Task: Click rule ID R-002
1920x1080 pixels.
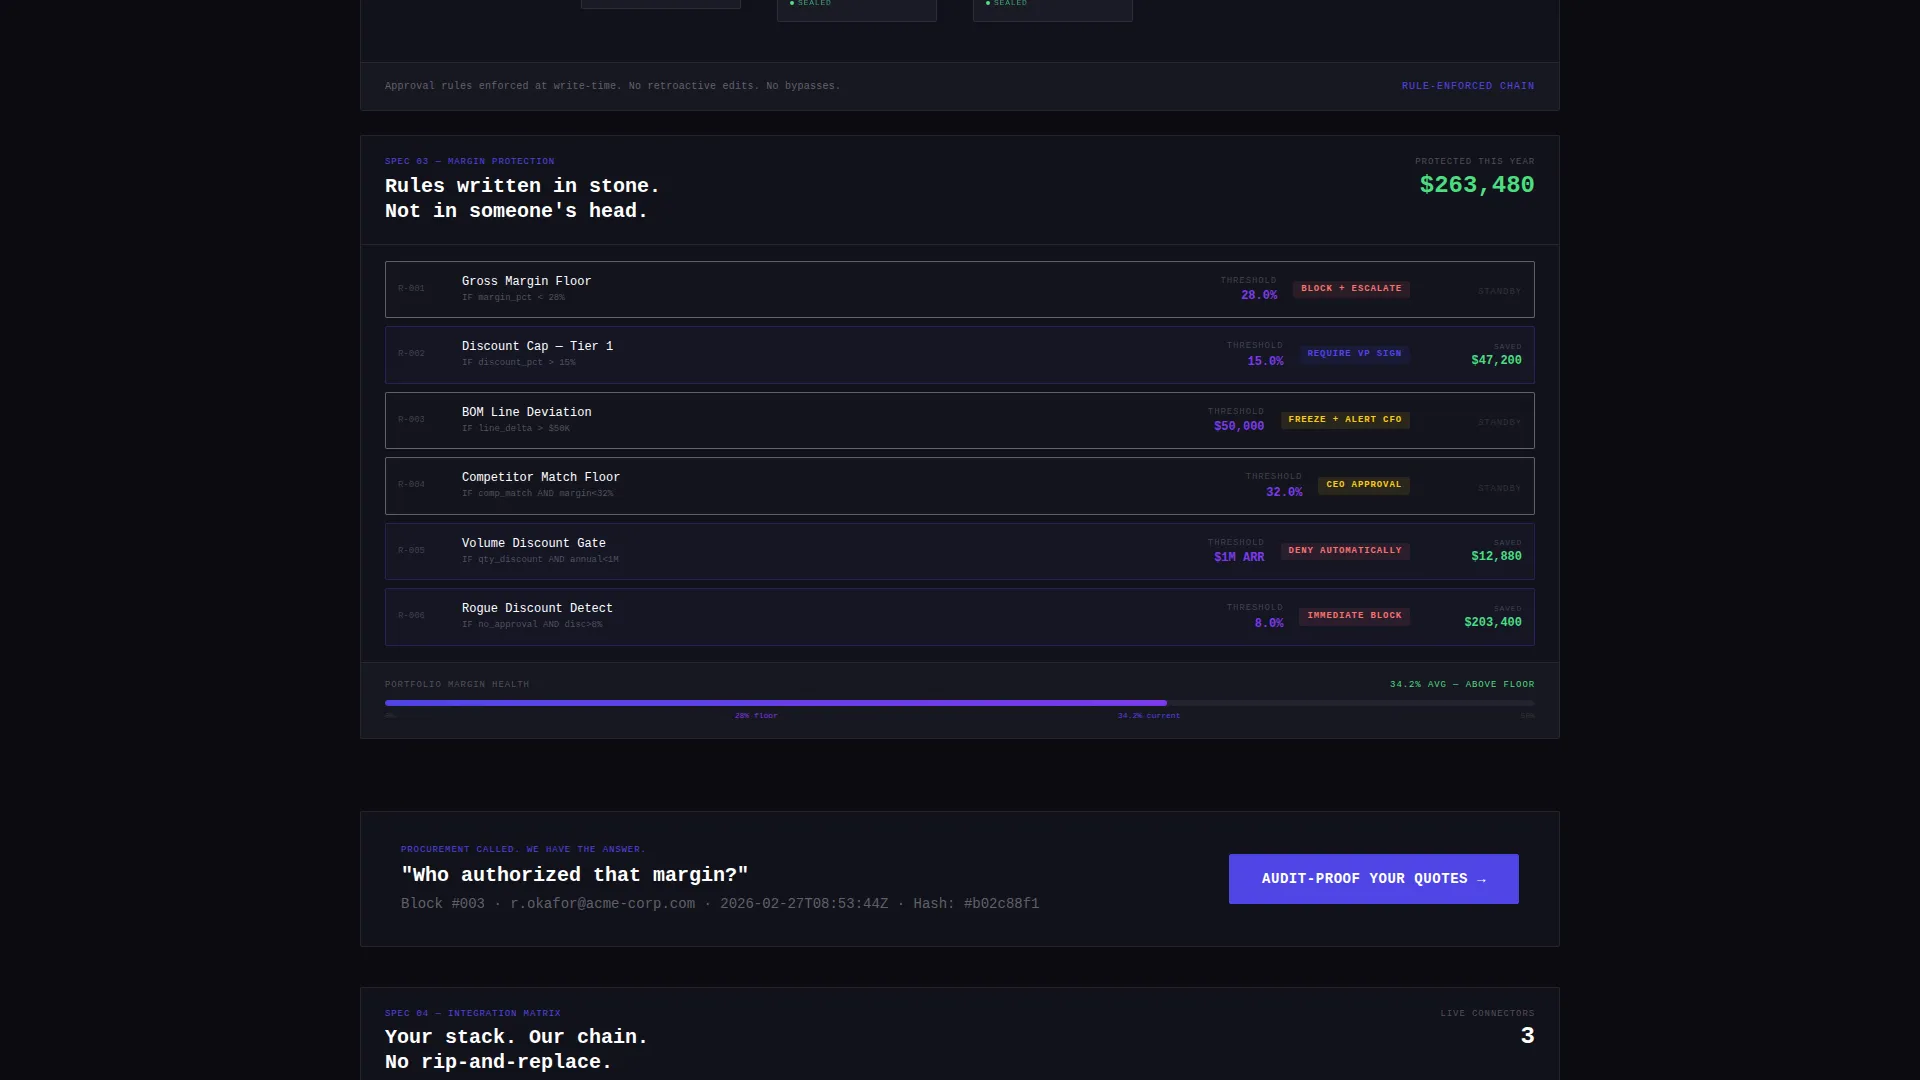Action: (x=411, y=354)
